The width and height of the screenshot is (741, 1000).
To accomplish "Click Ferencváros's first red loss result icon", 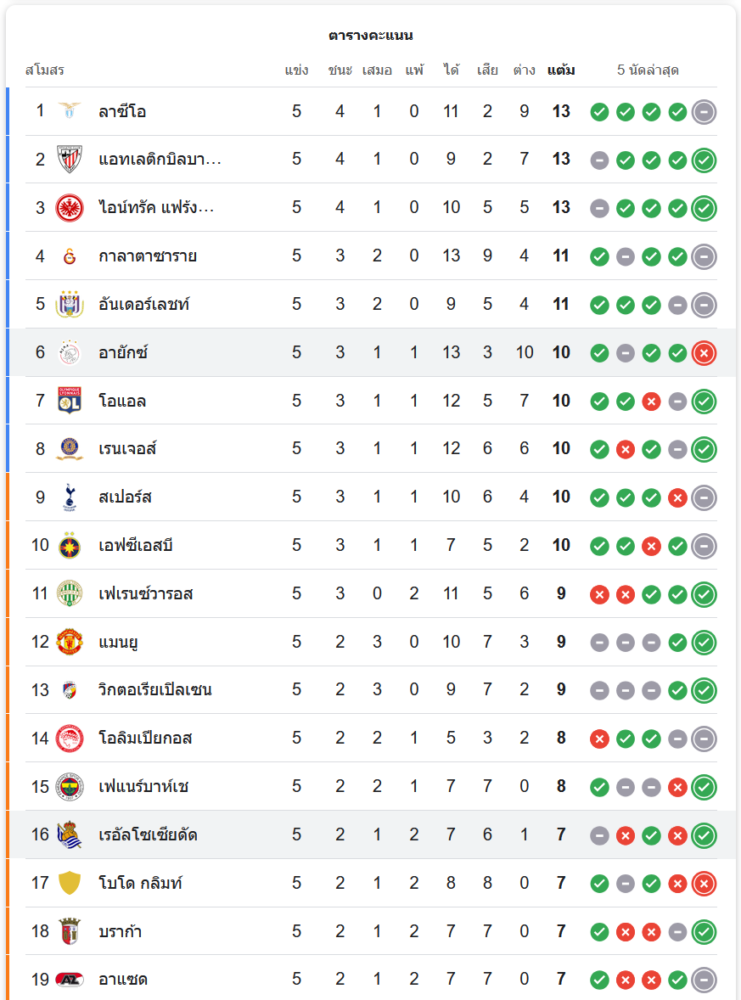I will coord(599,594).
